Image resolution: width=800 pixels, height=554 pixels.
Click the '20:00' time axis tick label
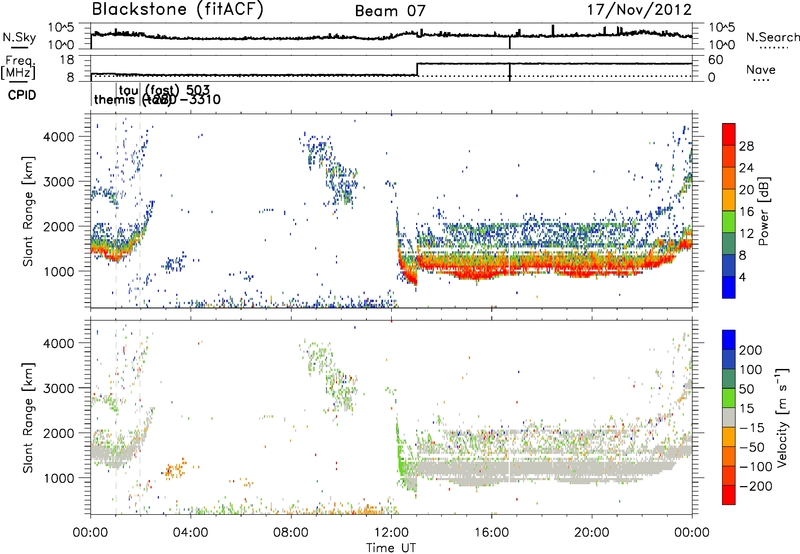coord(591,533)
